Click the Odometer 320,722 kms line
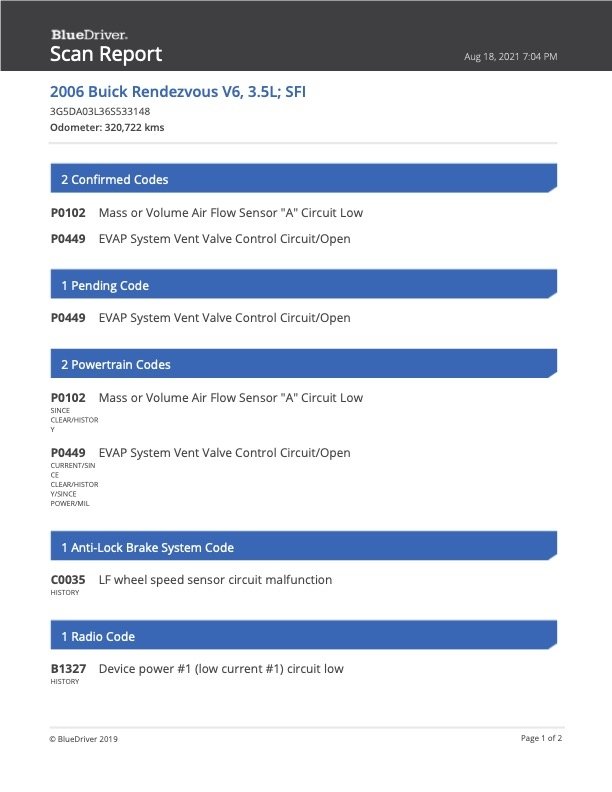This screenshot has height=792, width=612. 107,128
